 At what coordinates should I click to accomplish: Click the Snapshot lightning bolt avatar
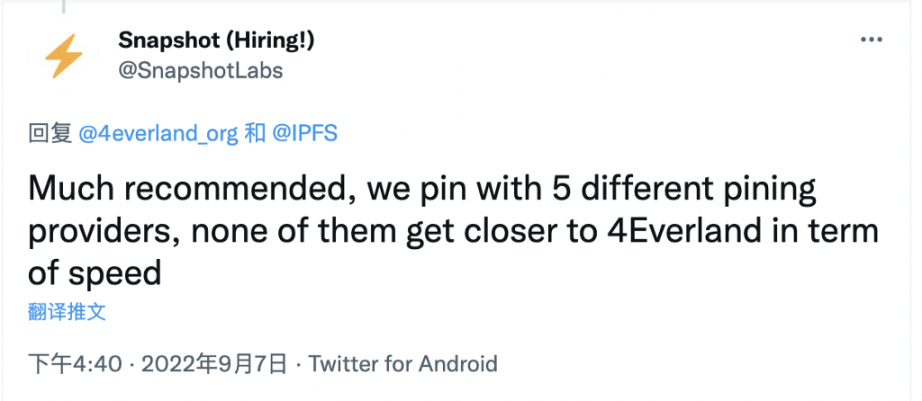click(64, 56)
